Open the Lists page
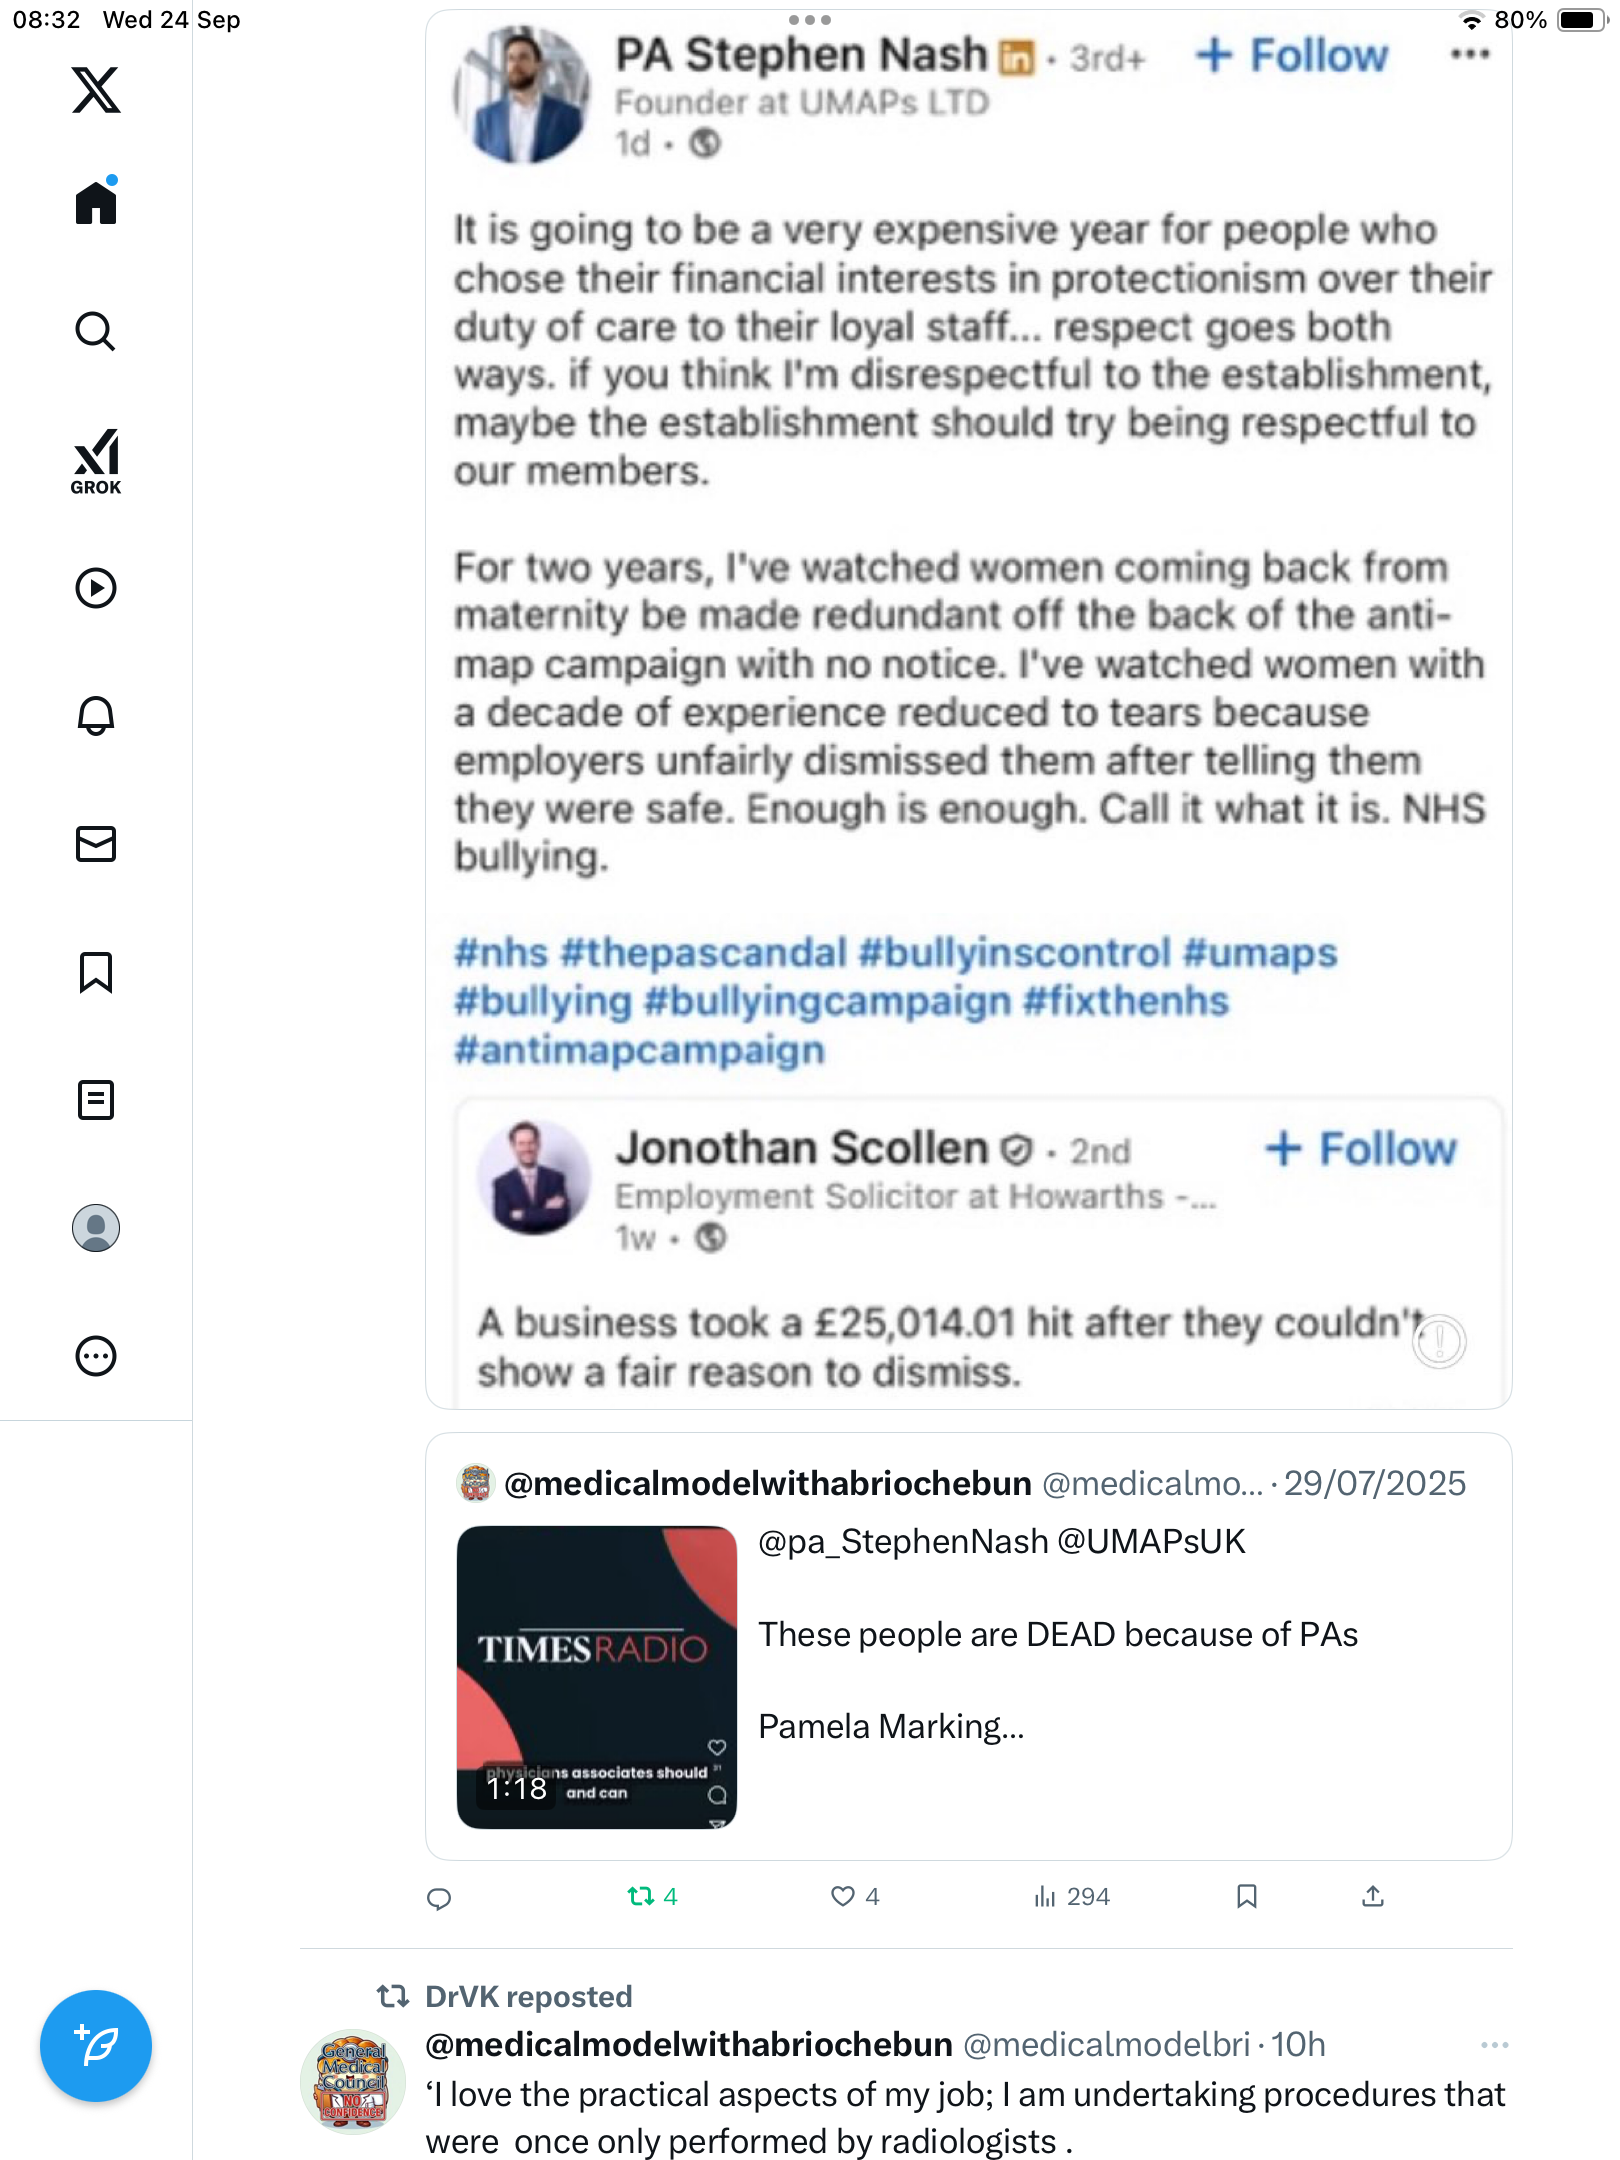 coord(96,1100)
